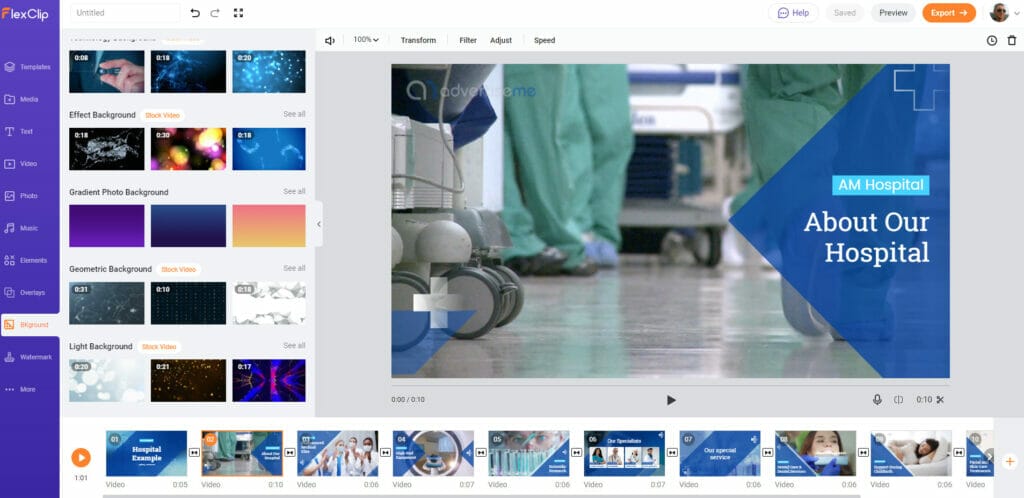Image resolution: width=1024 pixels, height=498 pixels.
Task: Choose the 0:30 colorful bokeh effect background
Action: [x=188, y=149]
